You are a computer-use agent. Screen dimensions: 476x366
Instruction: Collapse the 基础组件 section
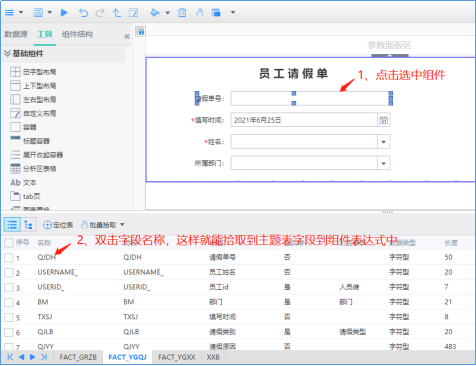point(7,53)
